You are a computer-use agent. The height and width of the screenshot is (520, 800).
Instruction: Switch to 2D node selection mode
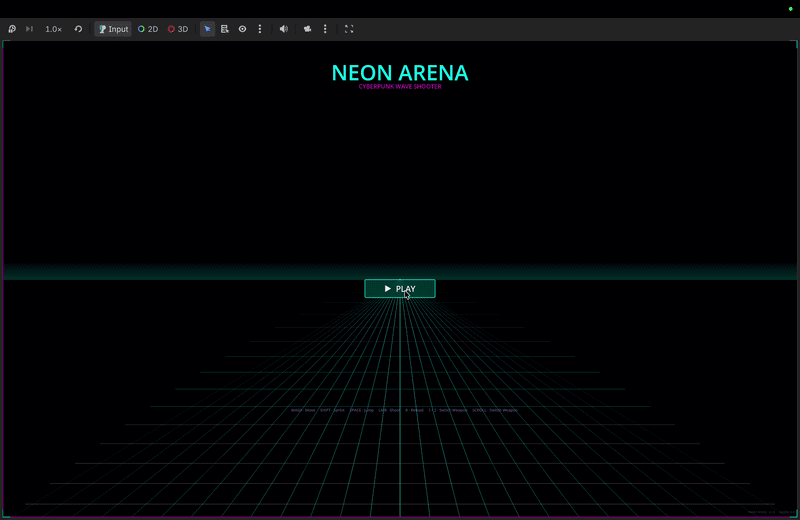point(148,29)
